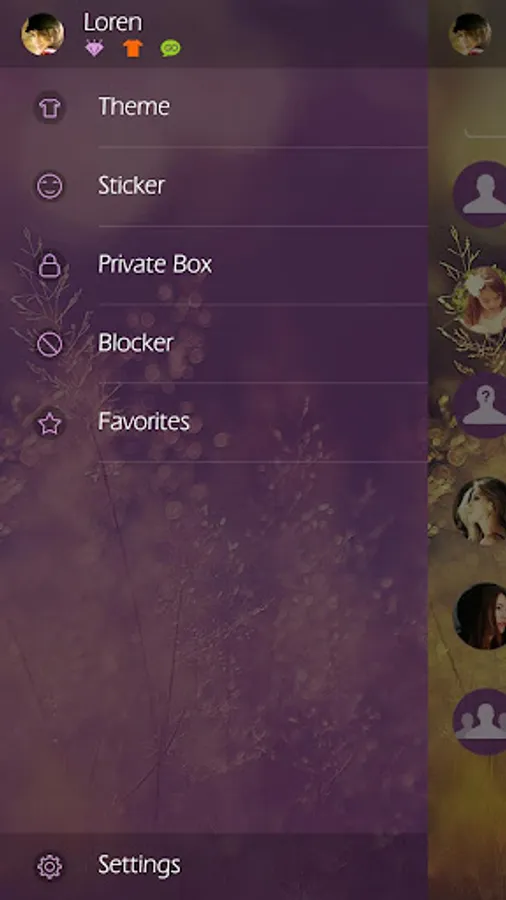The image size is (506, 900).
Task: Tap the purple diamond VIP badge
Action: pyautogui.click(x=95, y=48)
